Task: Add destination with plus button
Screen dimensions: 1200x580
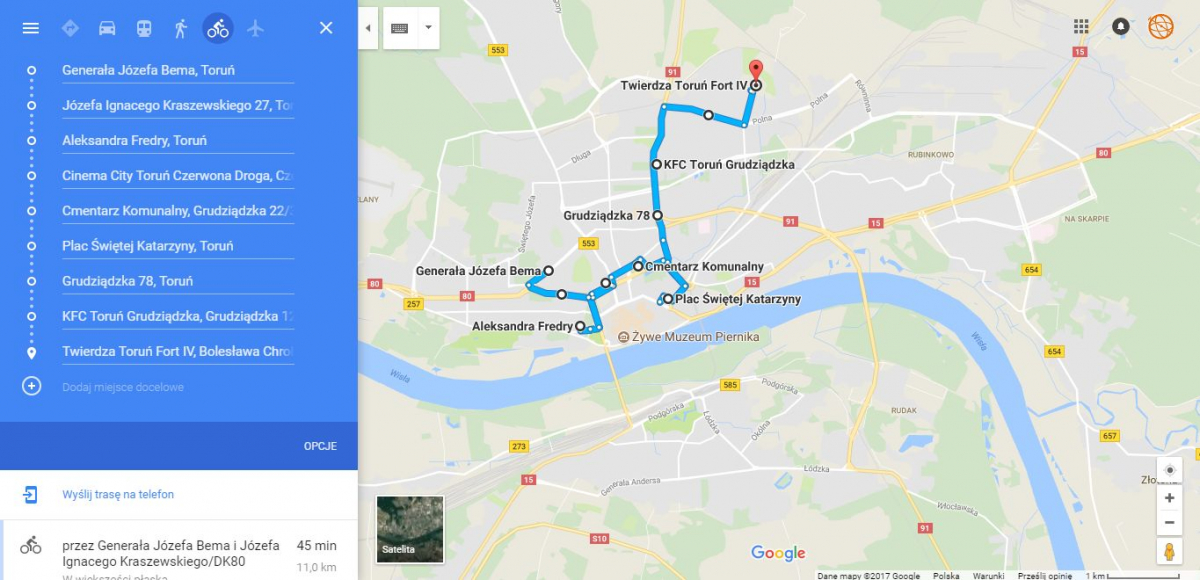Action: 31,386
